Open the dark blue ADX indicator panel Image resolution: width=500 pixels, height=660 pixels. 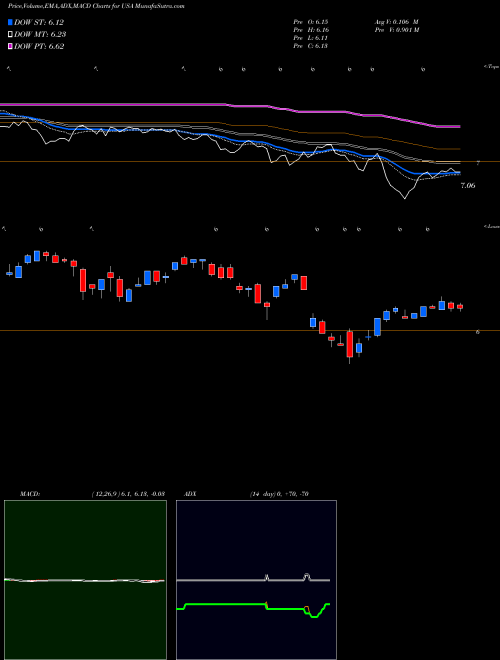pos(256,580)
